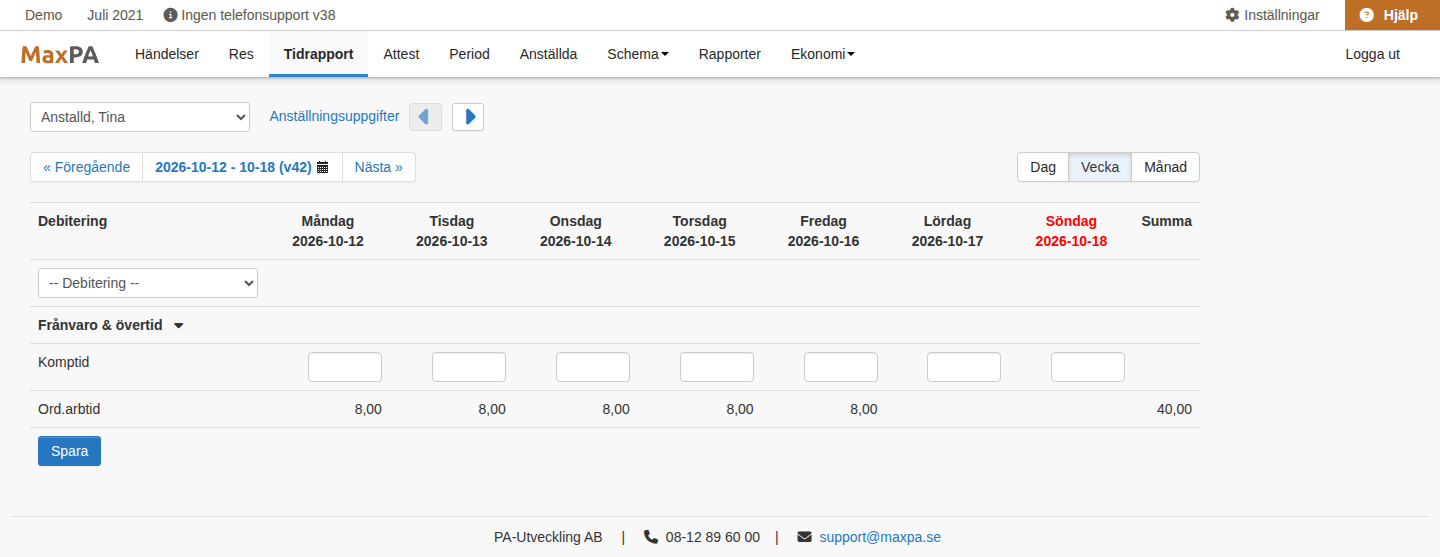The height and width of the screenshot is (557, 1440).
Task: Open the Period tab
Action: coord(469,54)
